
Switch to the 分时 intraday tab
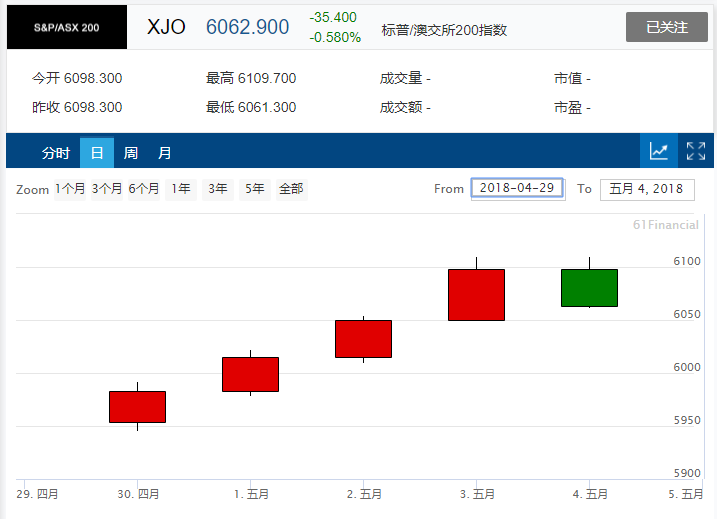(56, 153)
